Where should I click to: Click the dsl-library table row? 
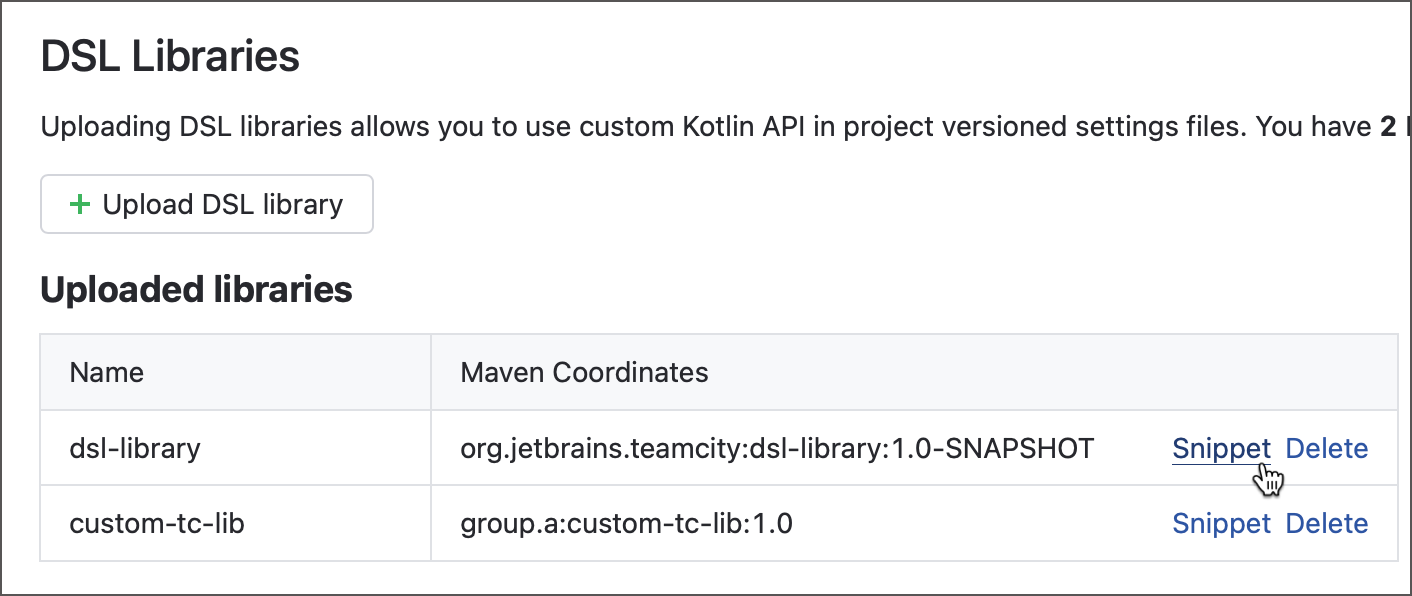pyautogui.click(x=700, y=448)
